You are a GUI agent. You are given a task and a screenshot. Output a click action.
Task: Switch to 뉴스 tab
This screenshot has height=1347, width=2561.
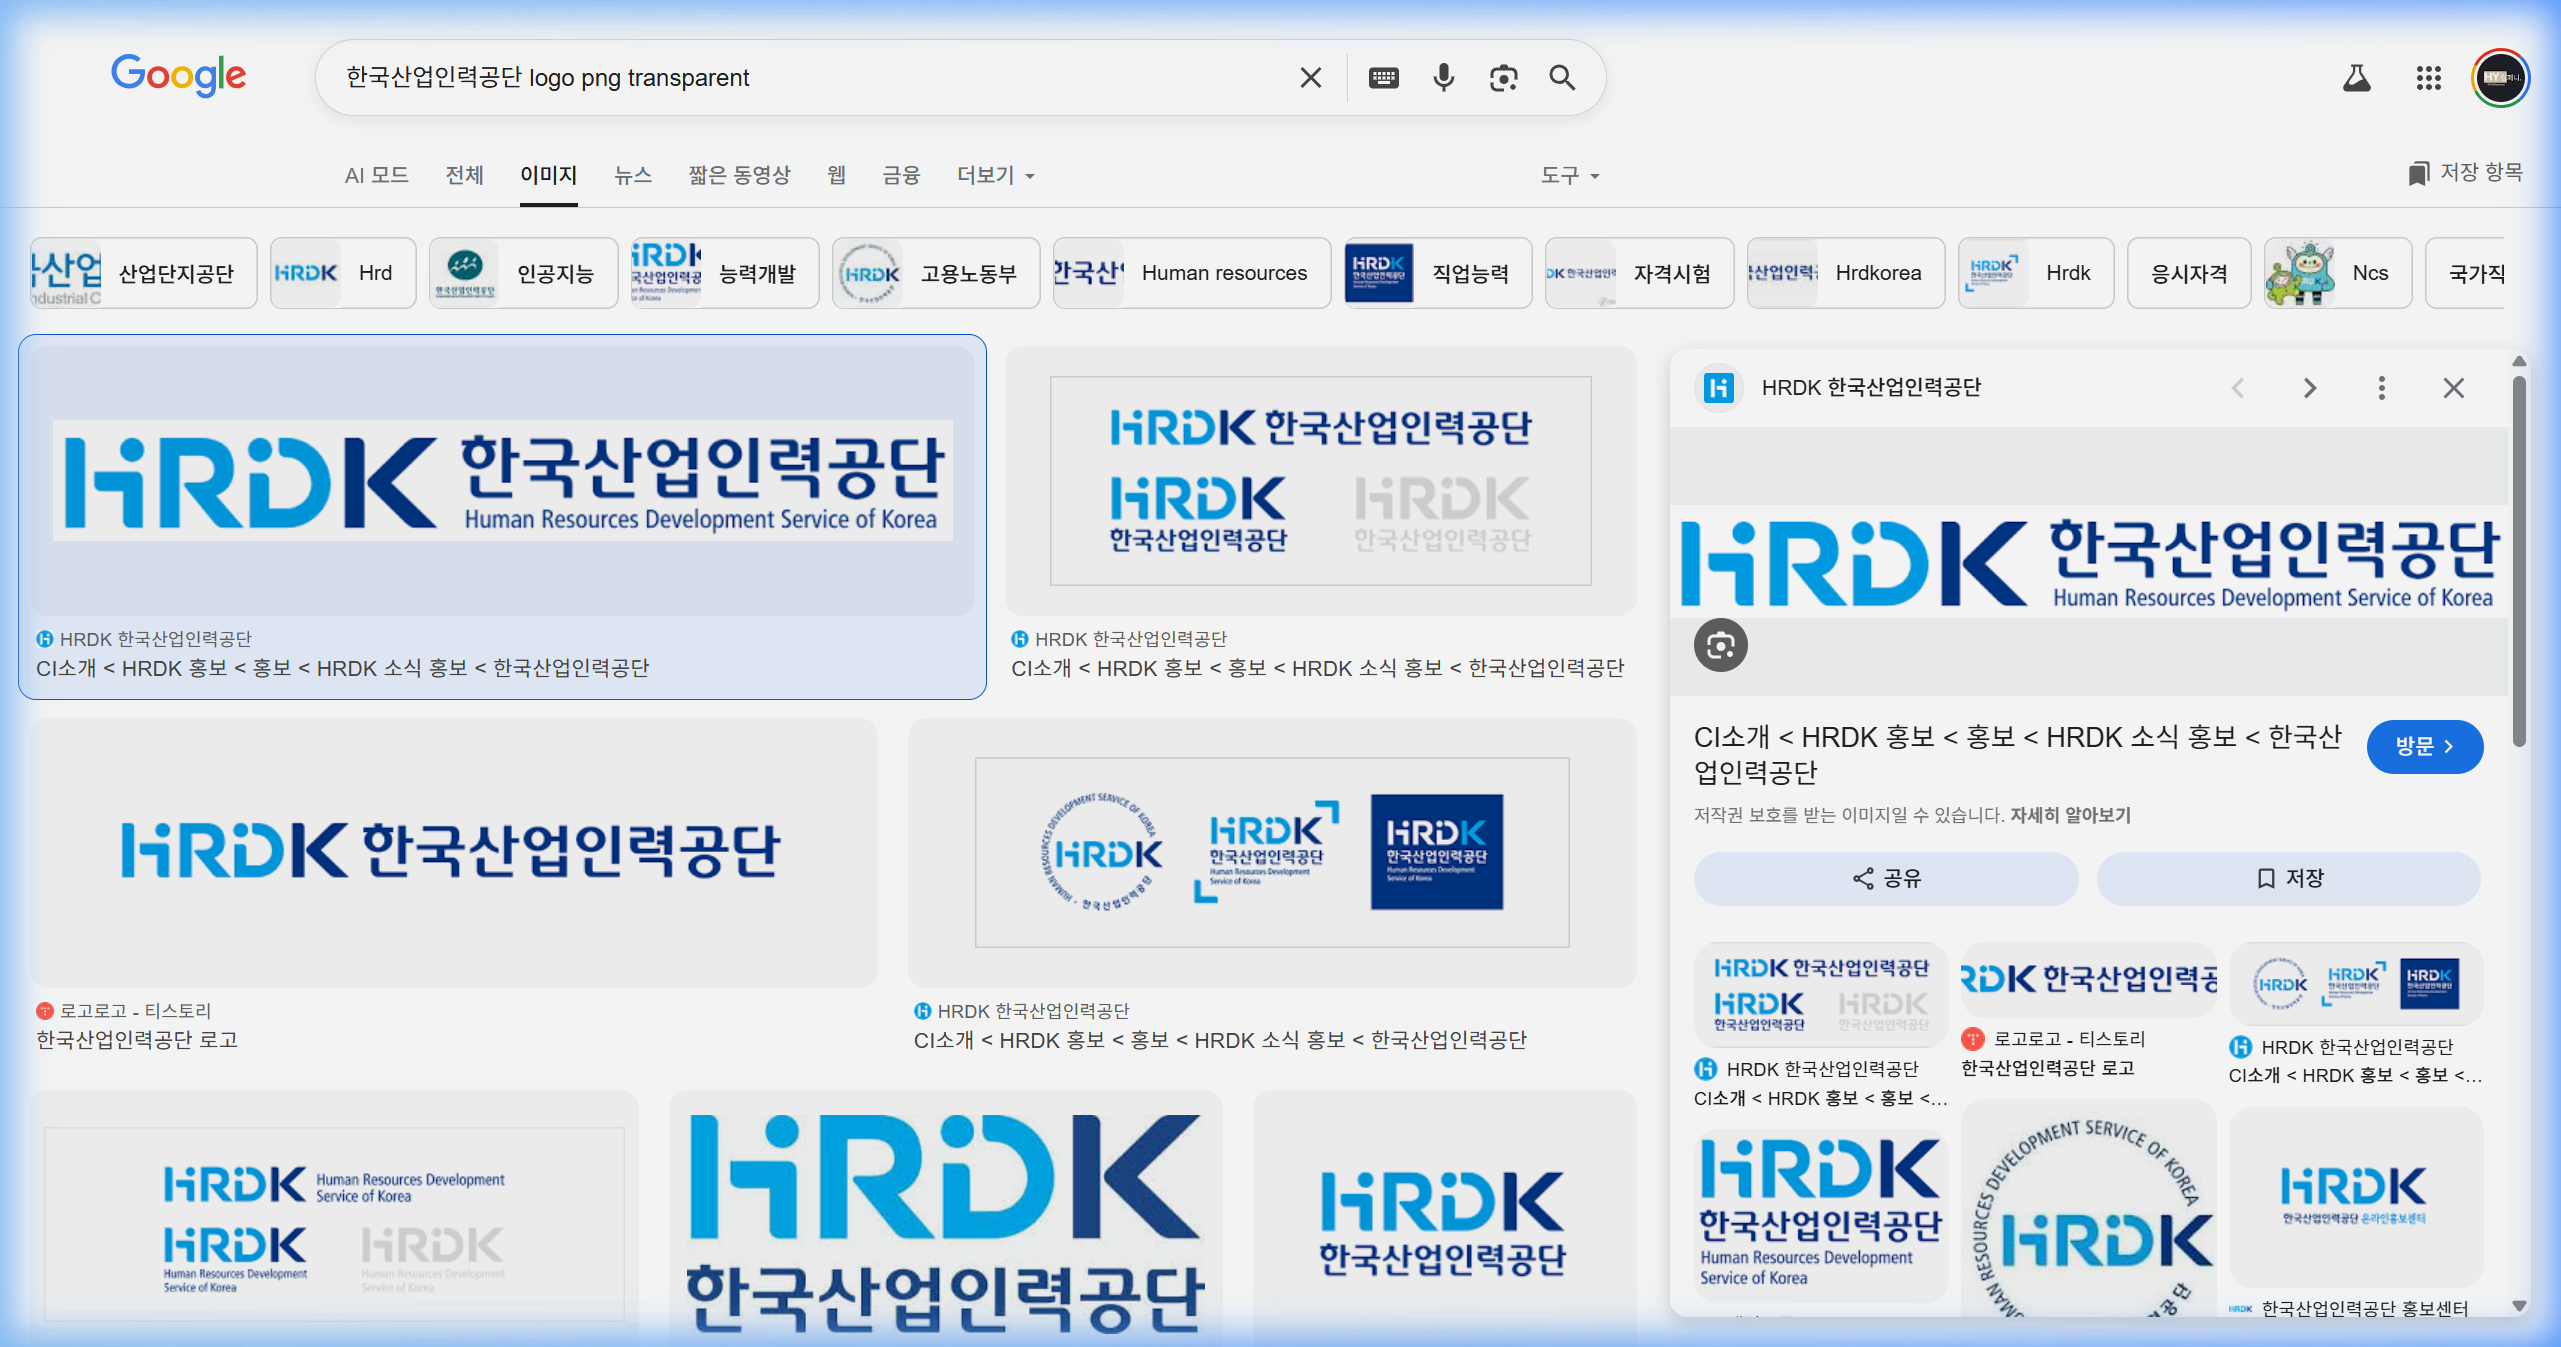633,175
